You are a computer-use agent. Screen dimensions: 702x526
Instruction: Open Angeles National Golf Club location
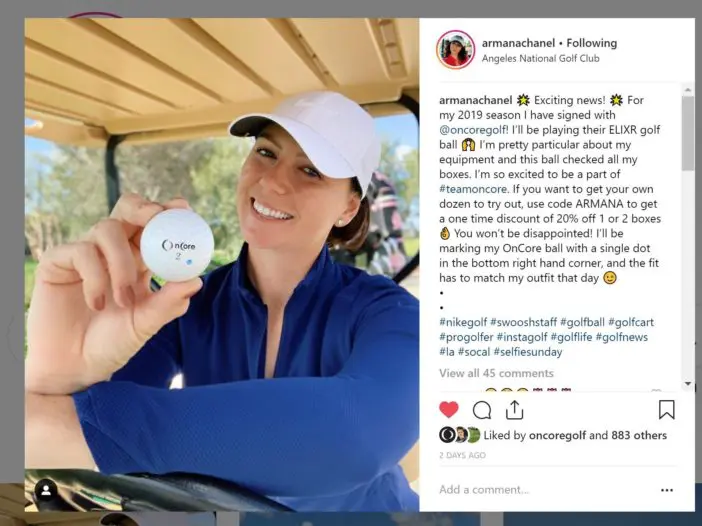coord(540,58)
